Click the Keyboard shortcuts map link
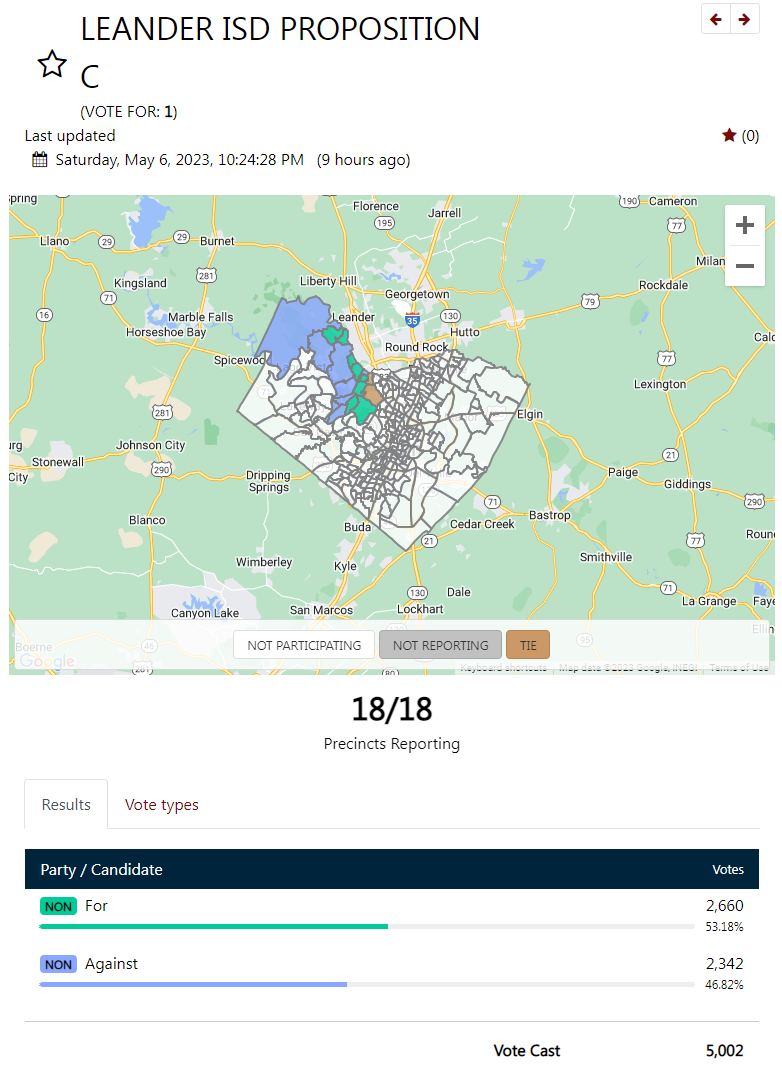The width and height of the screenshot is (782, 1083). pyautogui.click(x=504, y=668)
